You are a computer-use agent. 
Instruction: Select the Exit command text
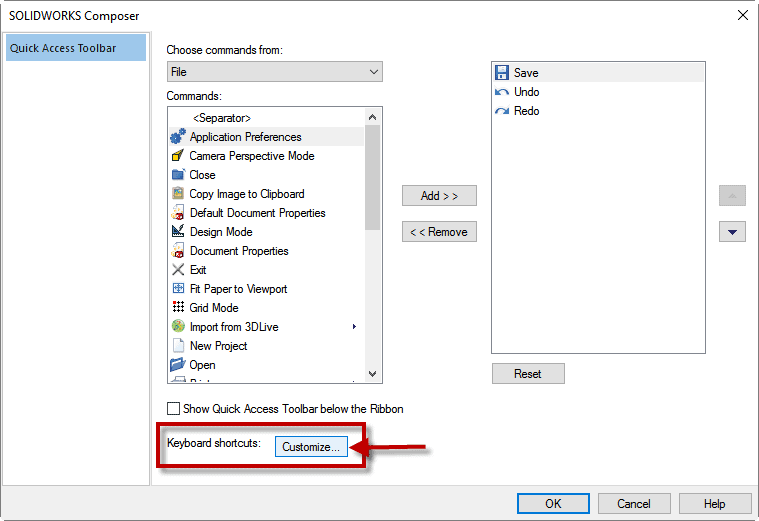pyautogui.click(x=198, y=270)
